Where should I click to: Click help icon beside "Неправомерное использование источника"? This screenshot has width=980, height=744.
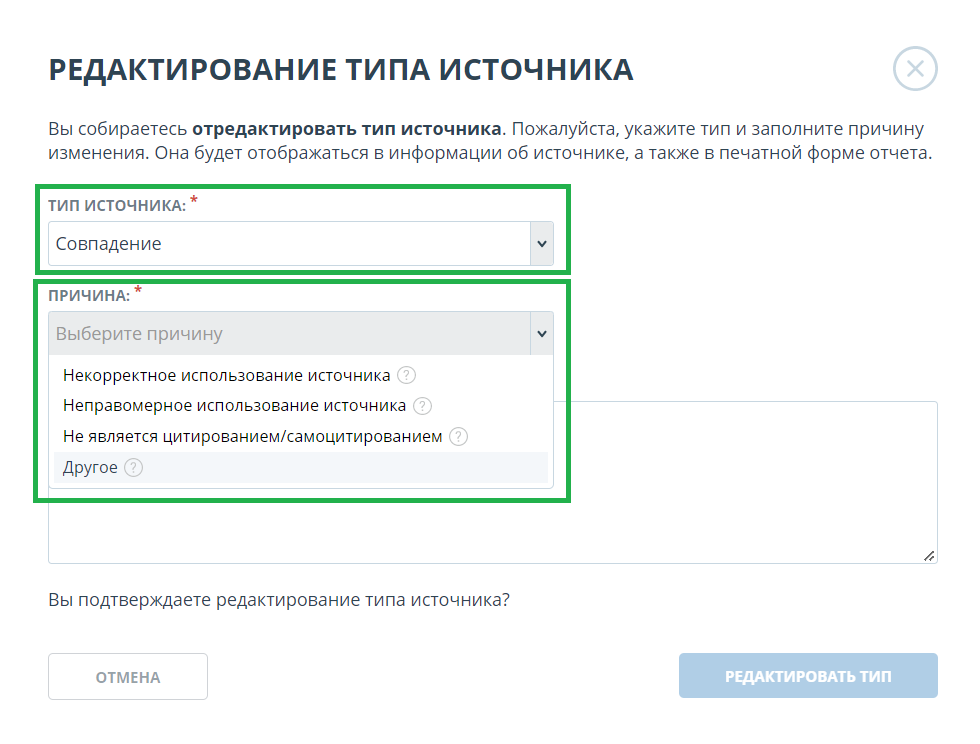(422, 406)
